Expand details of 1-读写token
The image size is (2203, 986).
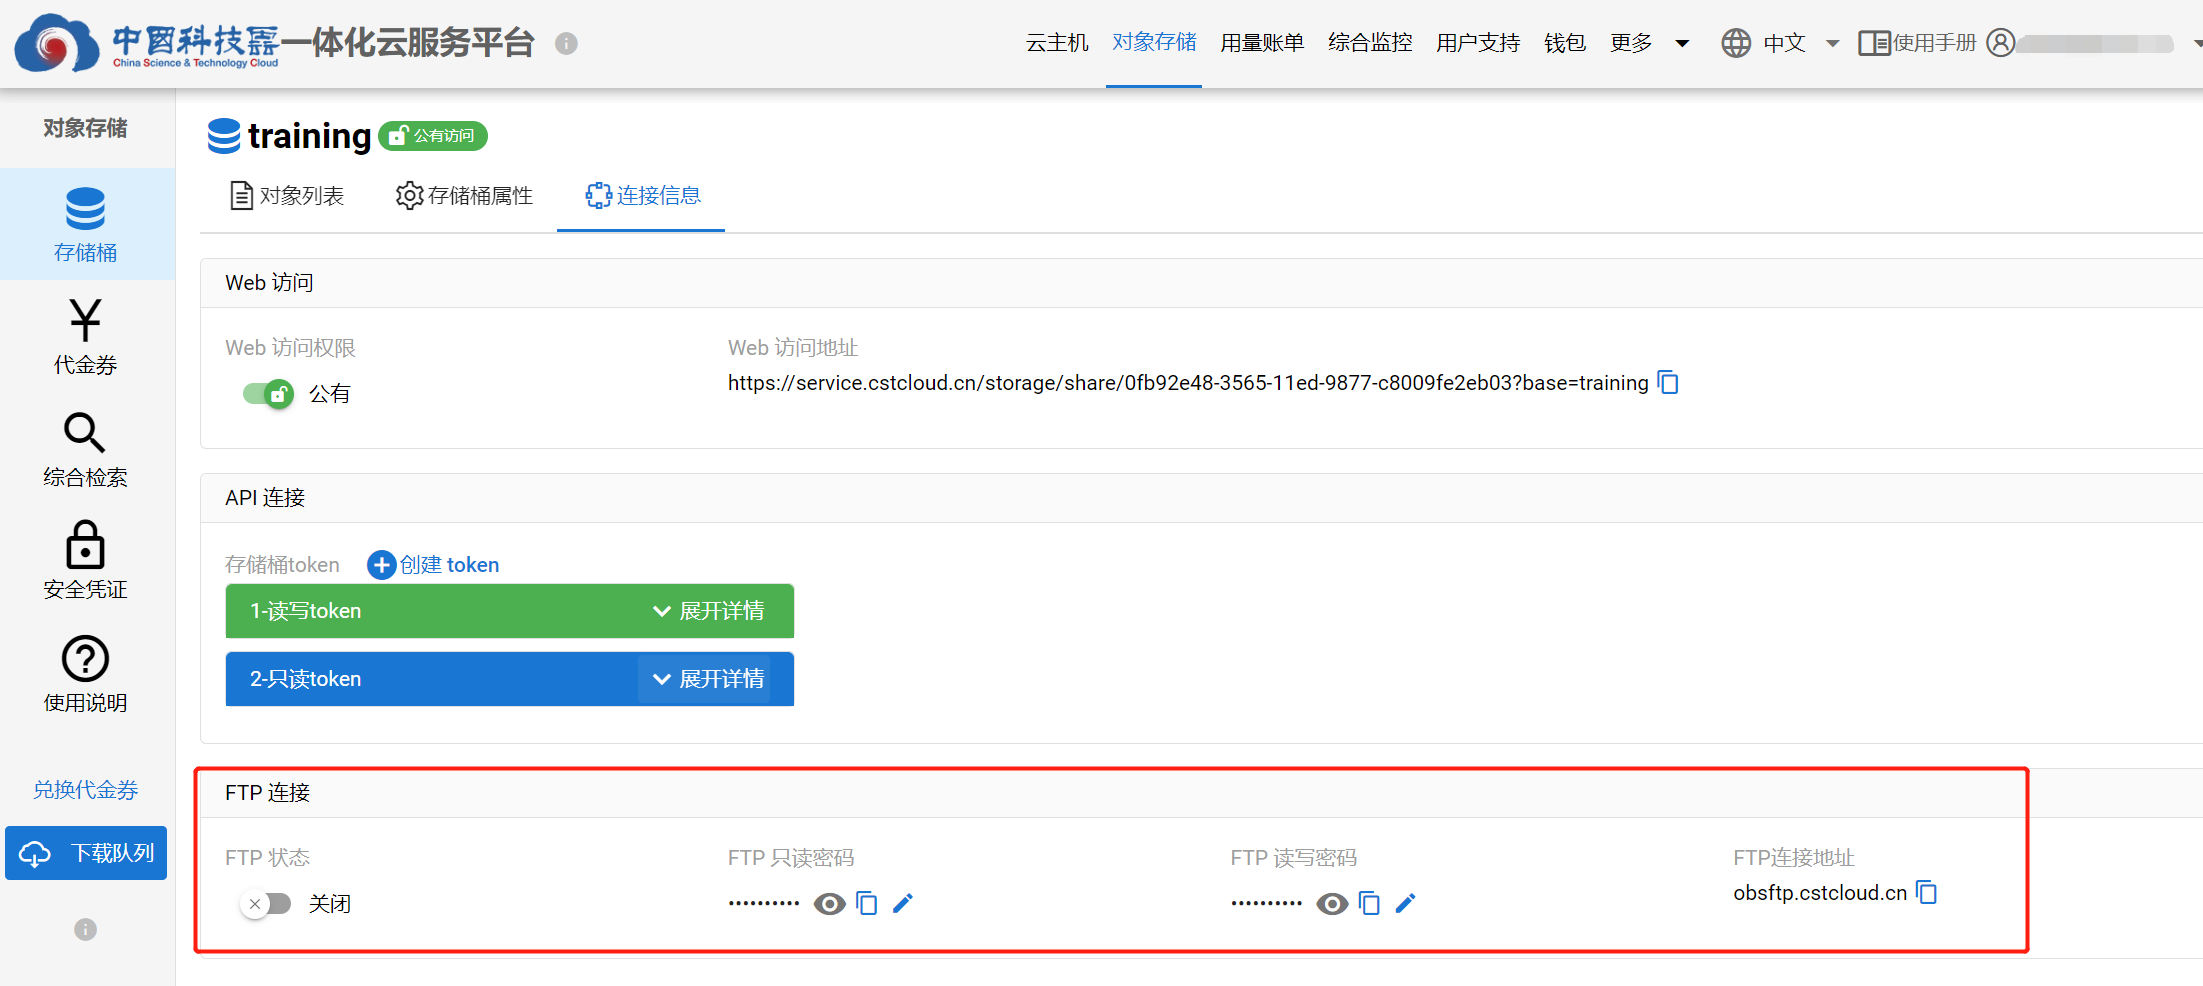(x=709, y=611)
